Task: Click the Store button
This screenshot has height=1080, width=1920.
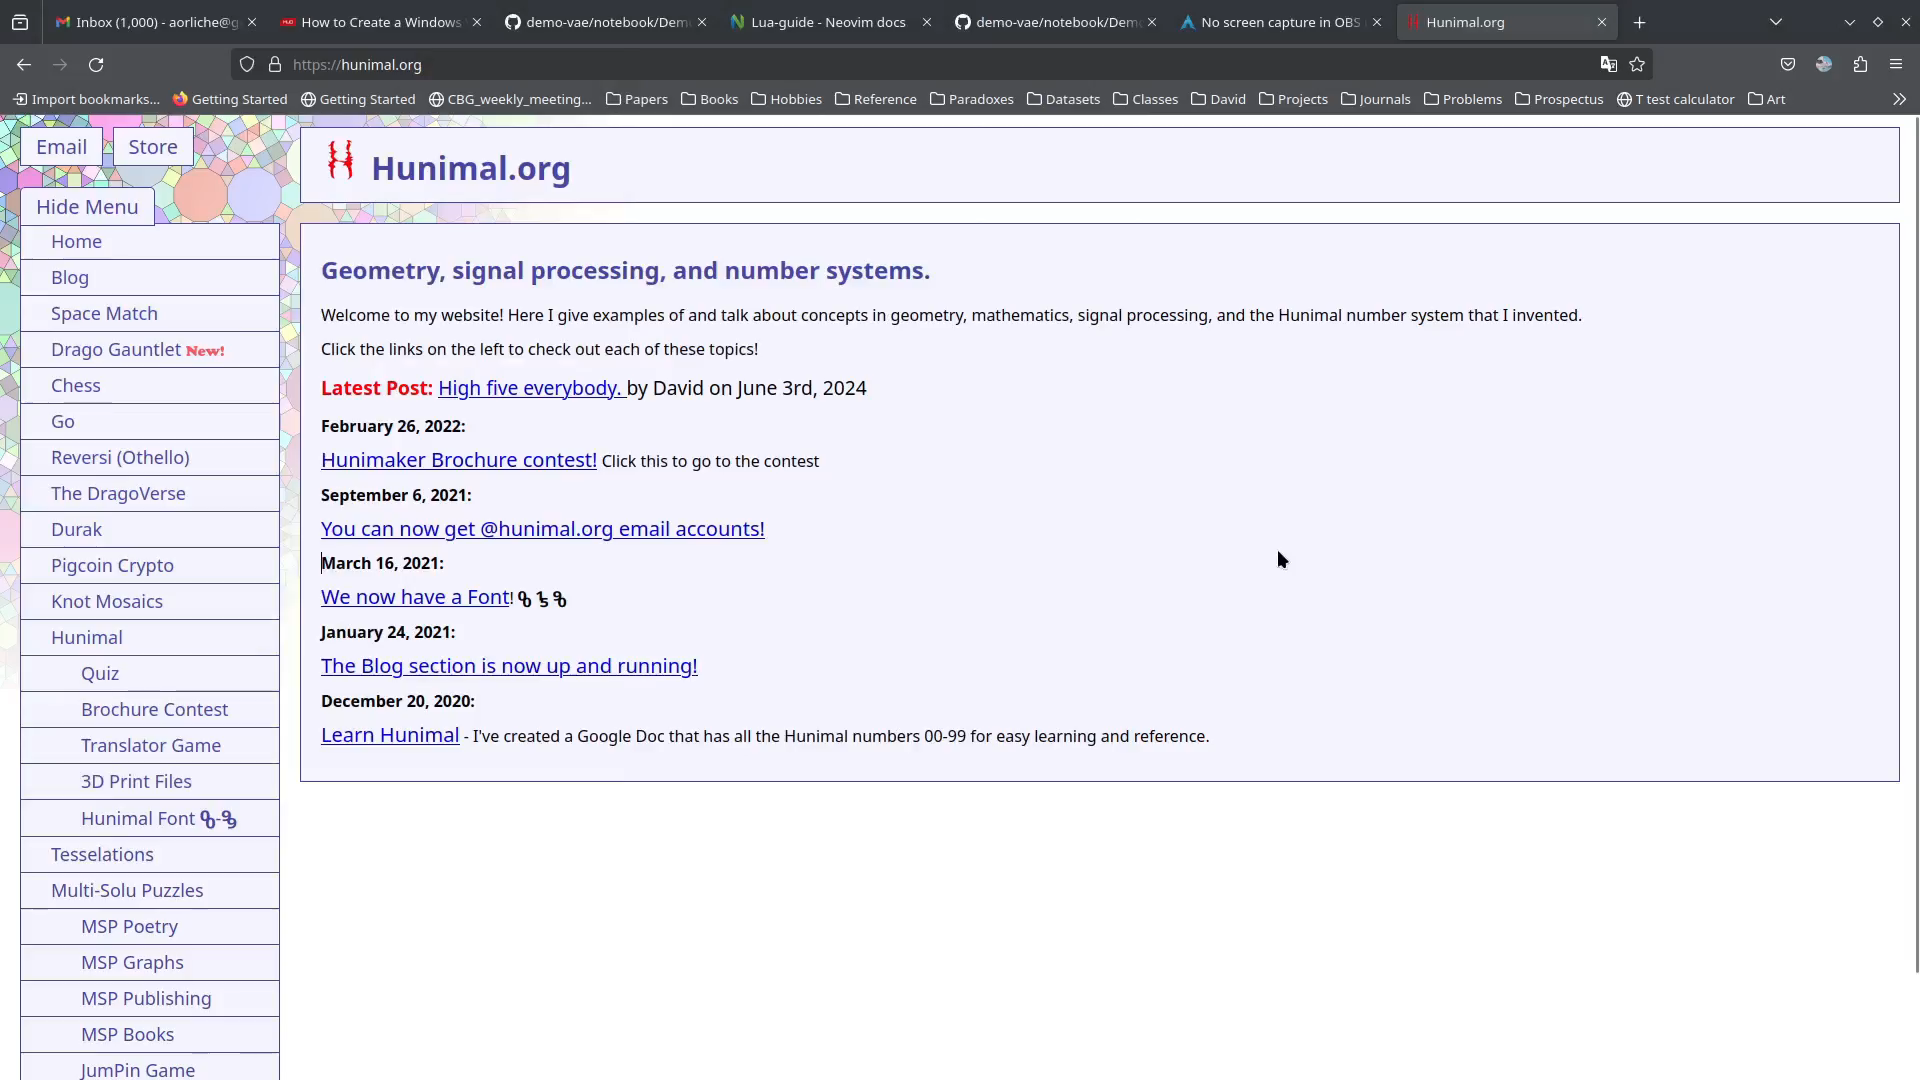Action: pos(153,147)
